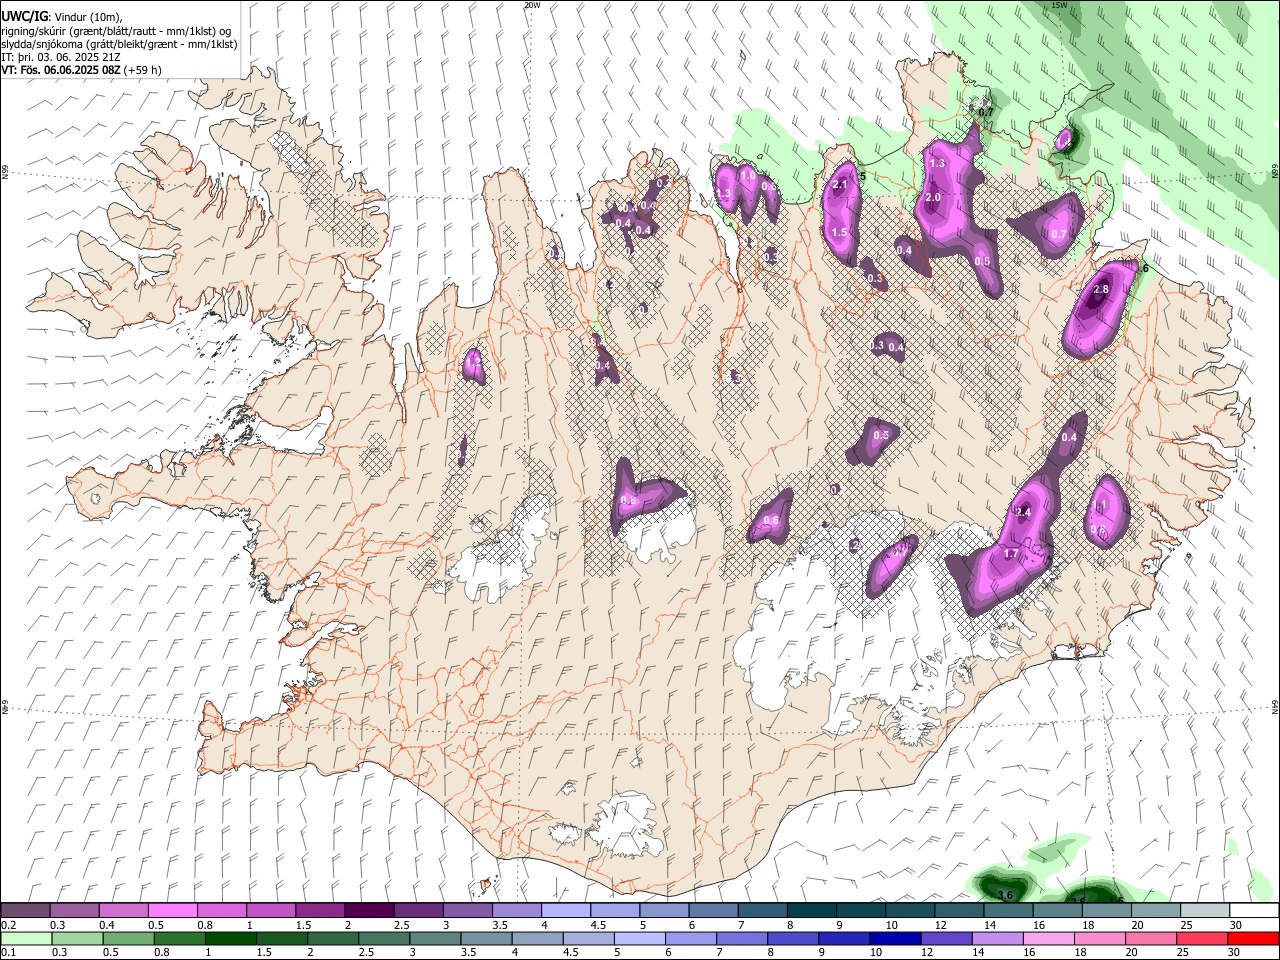This screenshot has width=1280, height=960.
Task: Click the 0.1 label in lower legend
Action: point(8,953)
